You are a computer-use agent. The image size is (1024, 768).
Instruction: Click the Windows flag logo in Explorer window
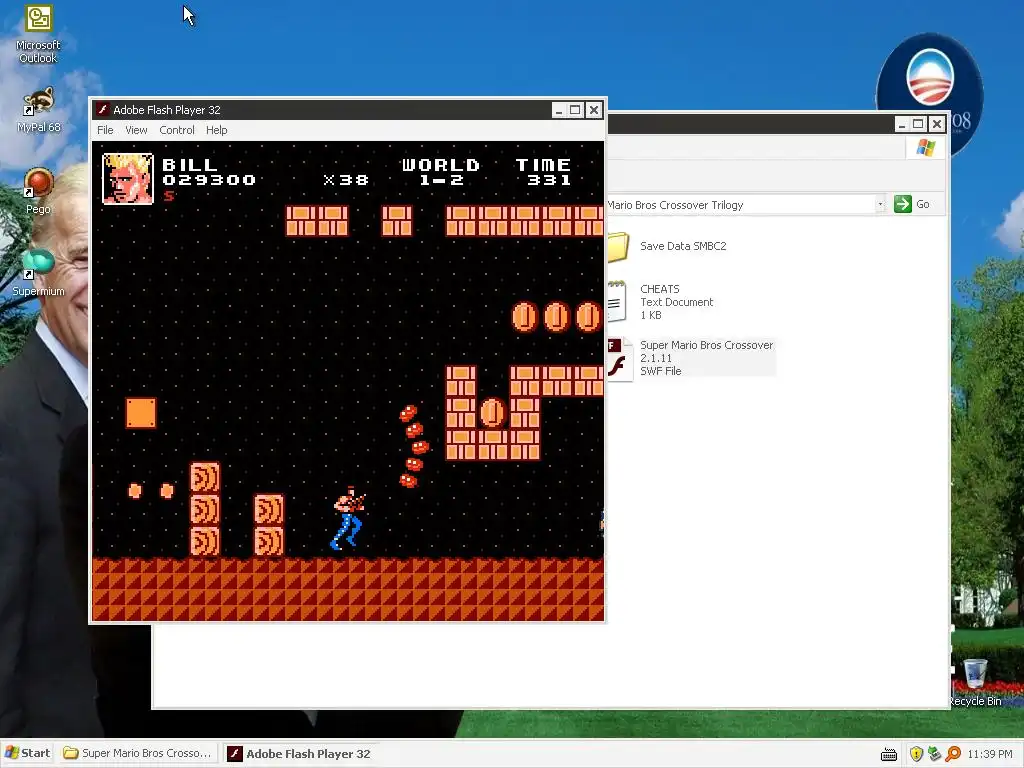[x=925, y=148]
